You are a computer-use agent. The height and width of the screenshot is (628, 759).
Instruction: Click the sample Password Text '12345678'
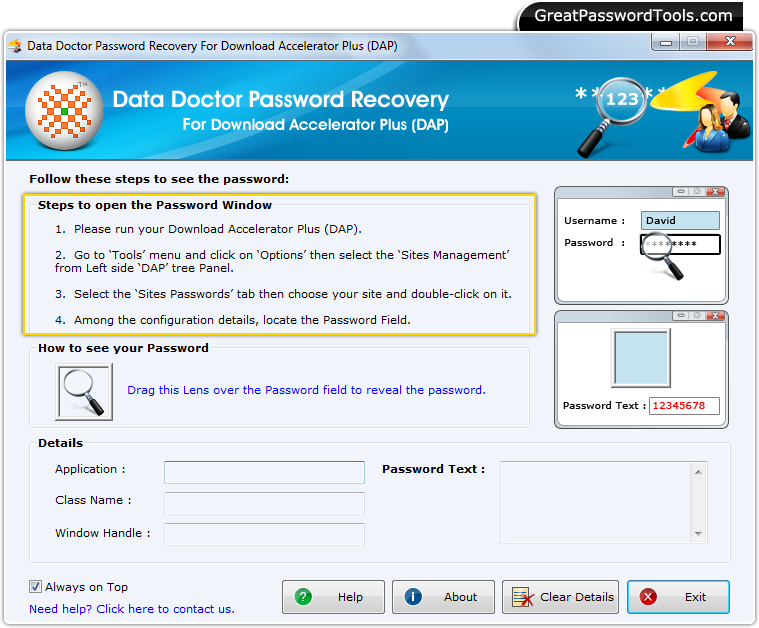[x=684, y=406]
